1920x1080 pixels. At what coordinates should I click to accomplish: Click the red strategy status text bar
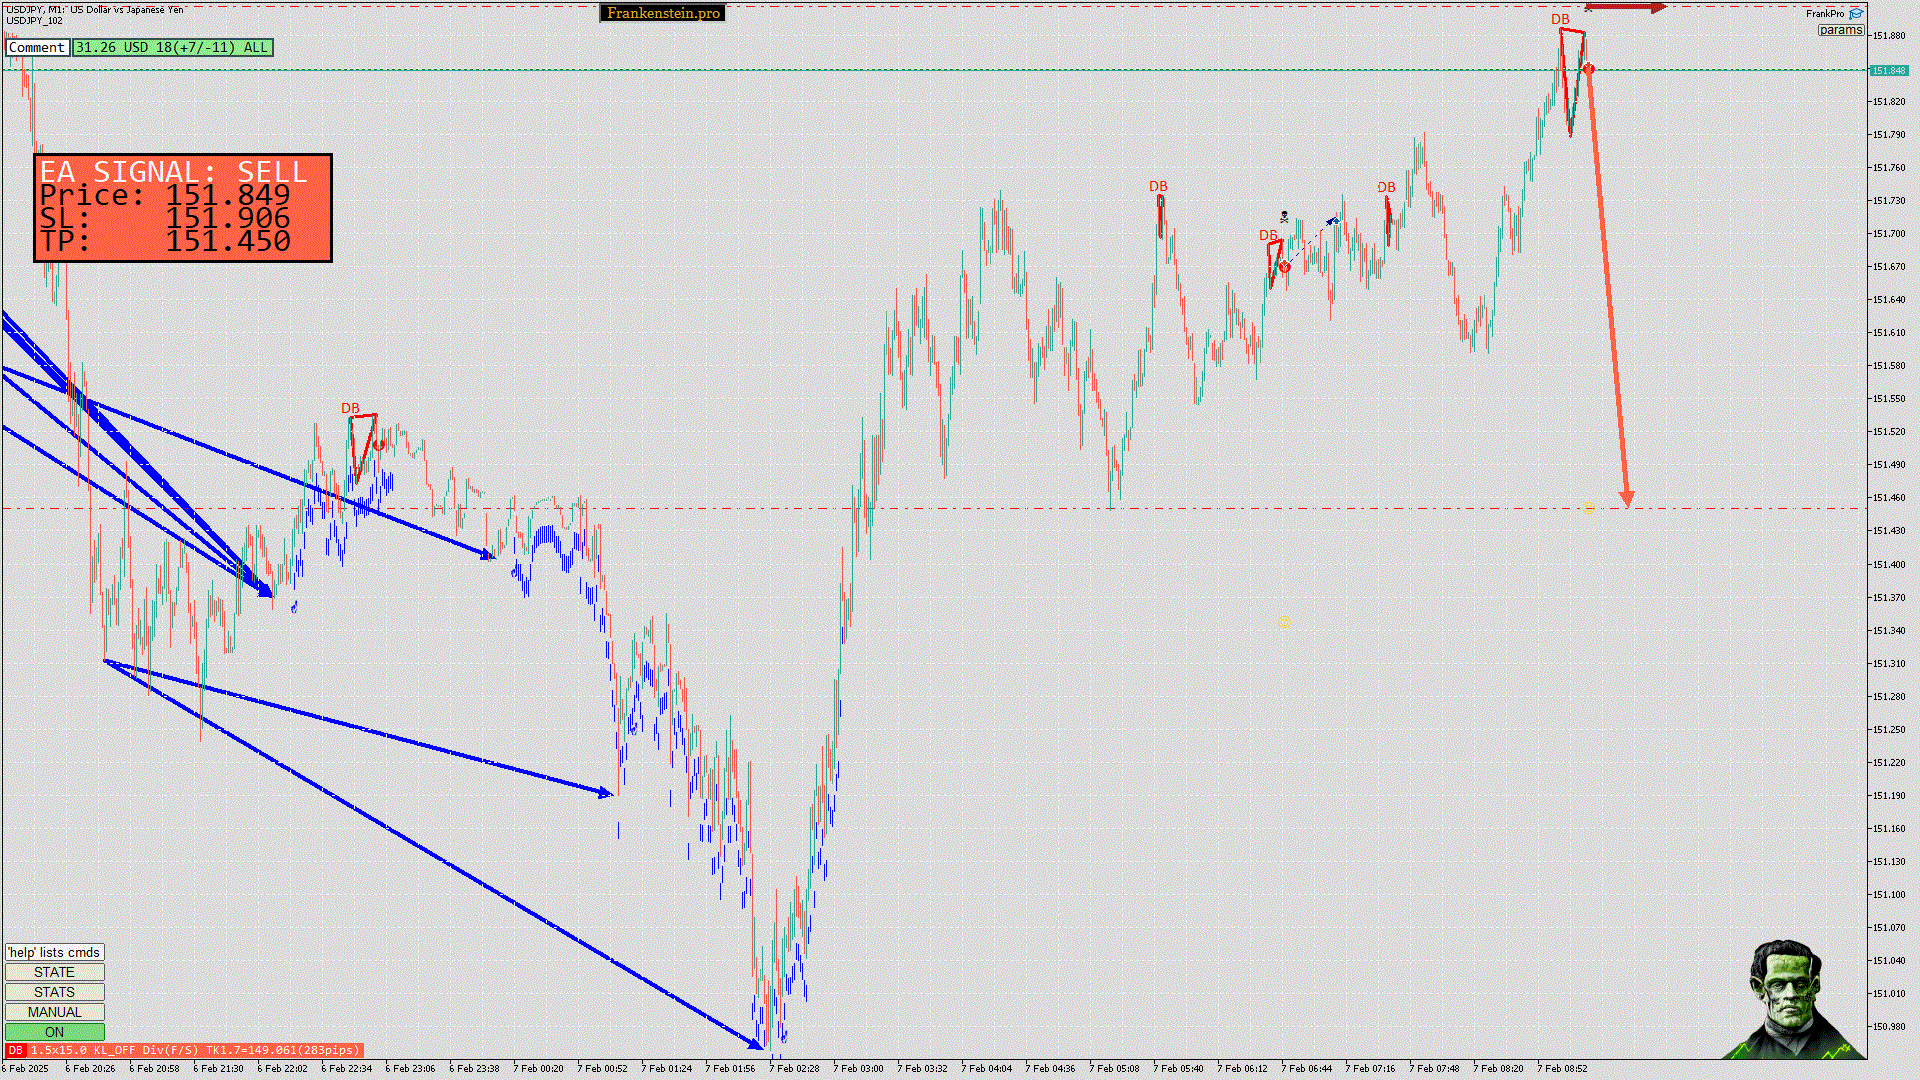(194, 1050)
